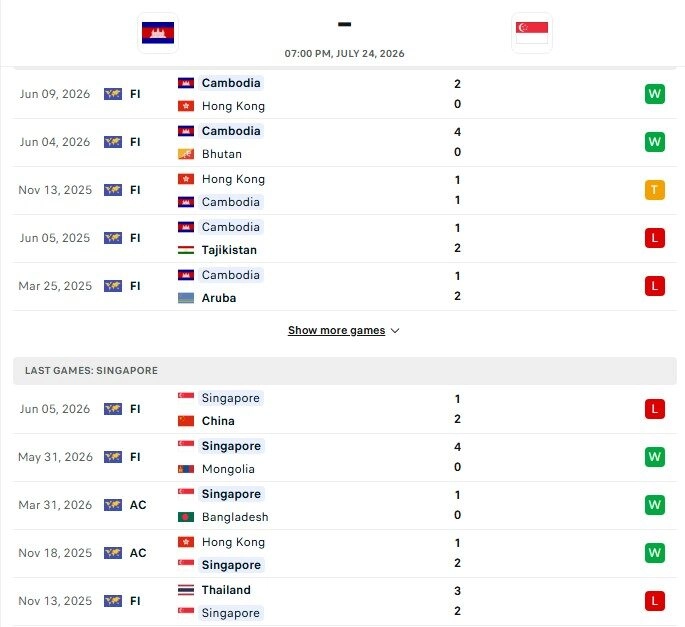
Task: Select the Last Games: Singapore section header
Action: pyautogui.click(x=345, y=371)
